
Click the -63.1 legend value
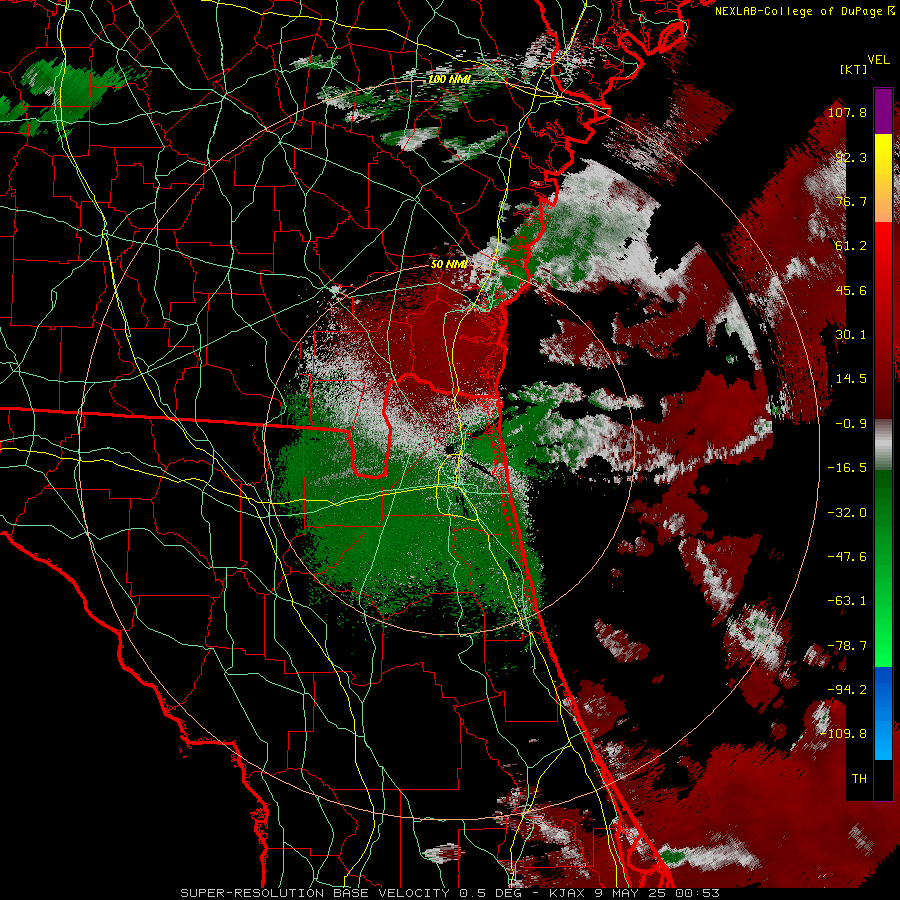coord(847,601)
